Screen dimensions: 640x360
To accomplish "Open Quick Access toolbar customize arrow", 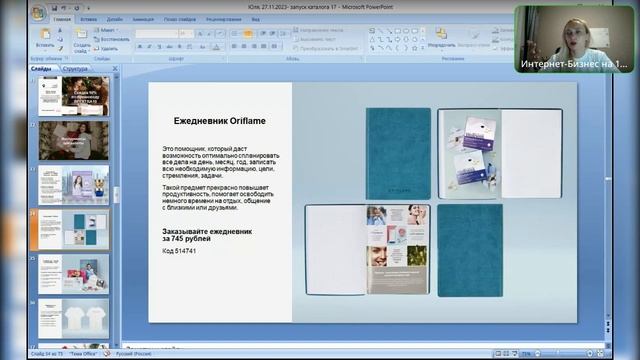I will pyautogui.click(x=88, y=8).
